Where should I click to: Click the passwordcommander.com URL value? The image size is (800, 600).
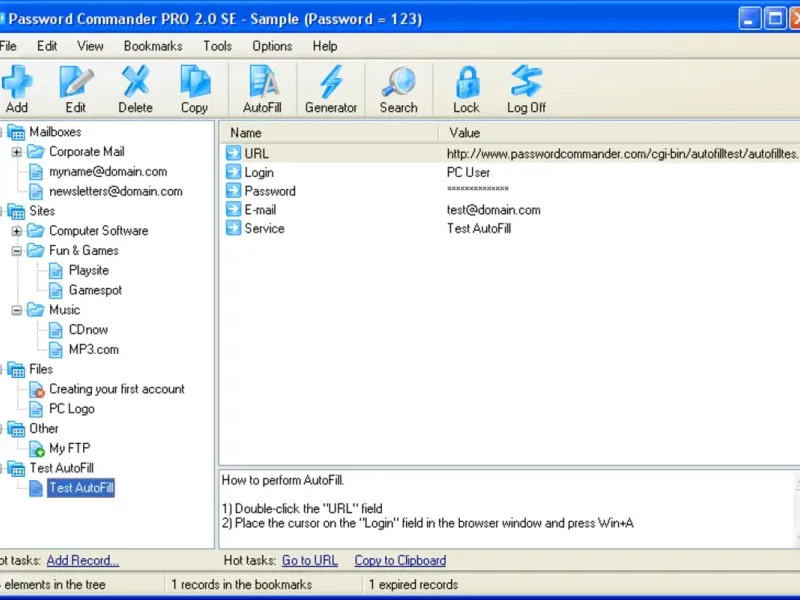click(623, 154)
